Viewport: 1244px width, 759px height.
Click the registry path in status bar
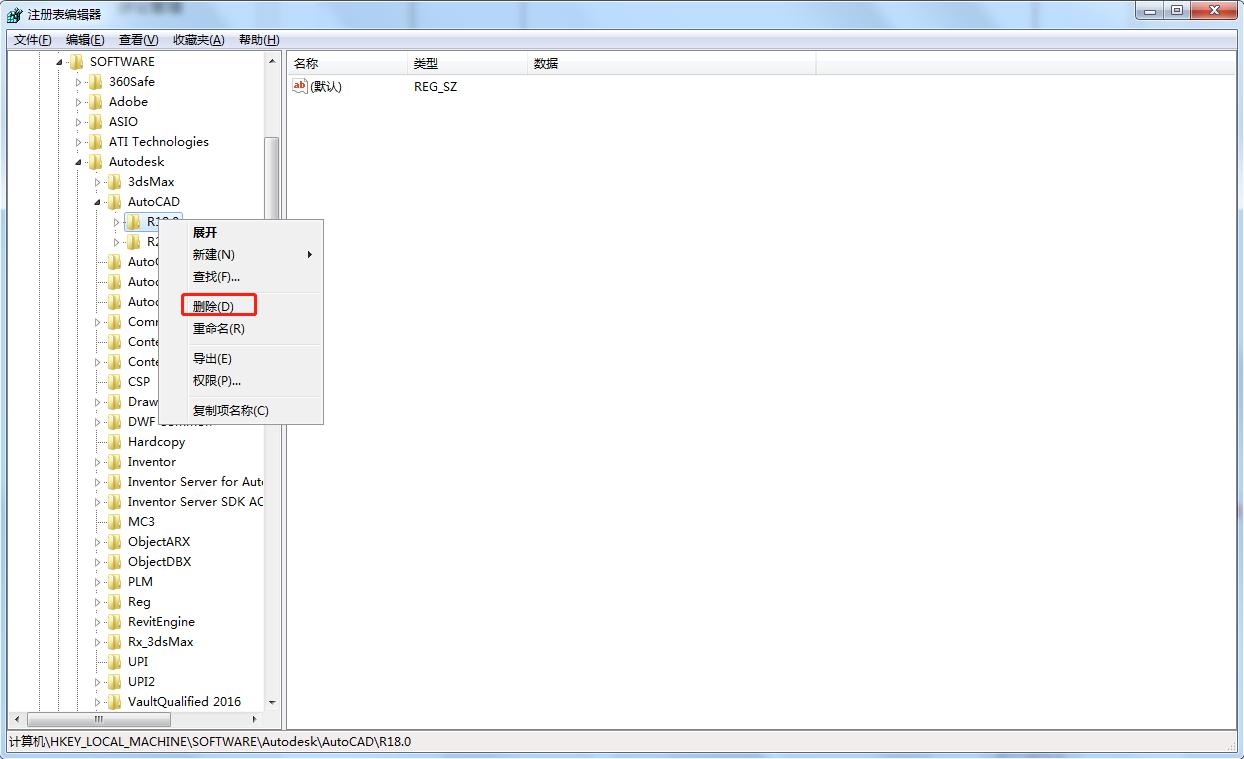click(x=210, y=742)
